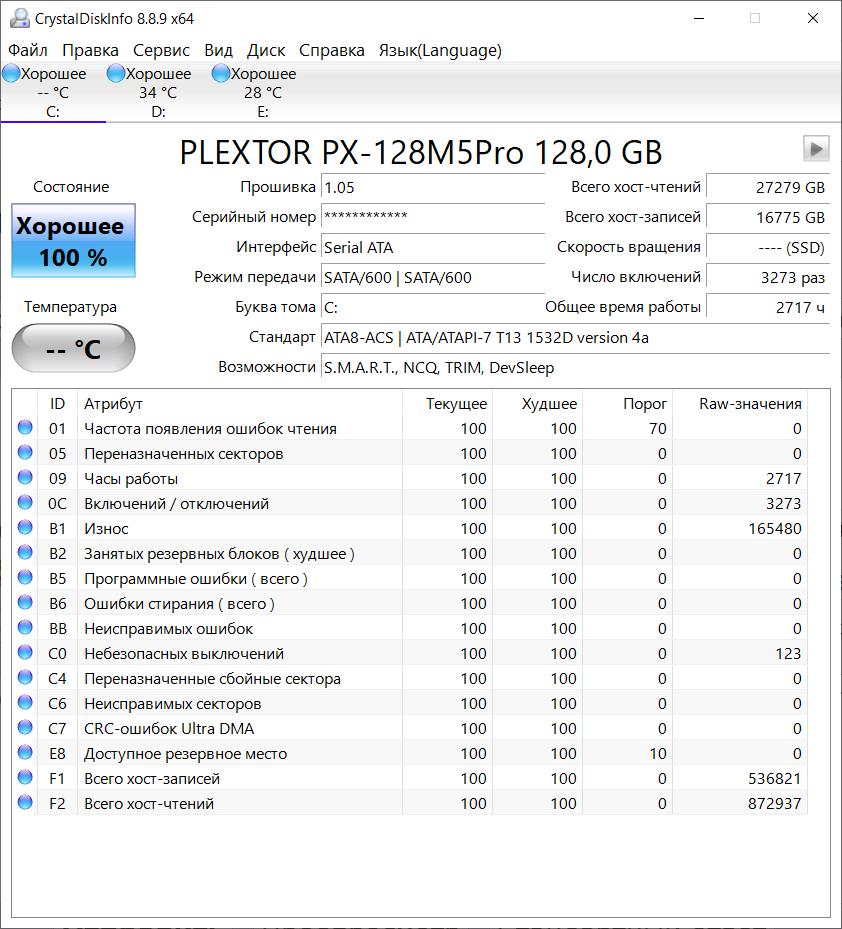Select the Износ attribute row

click(x=409, y=528)
